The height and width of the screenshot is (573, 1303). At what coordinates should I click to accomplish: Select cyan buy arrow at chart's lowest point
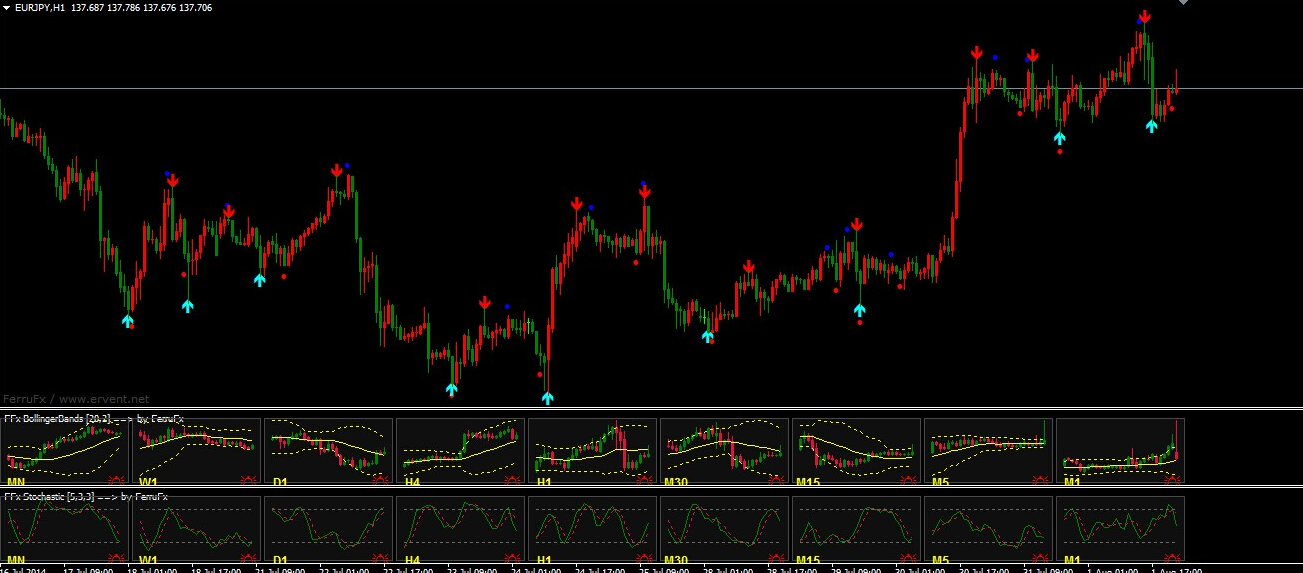tap(547, 397)
